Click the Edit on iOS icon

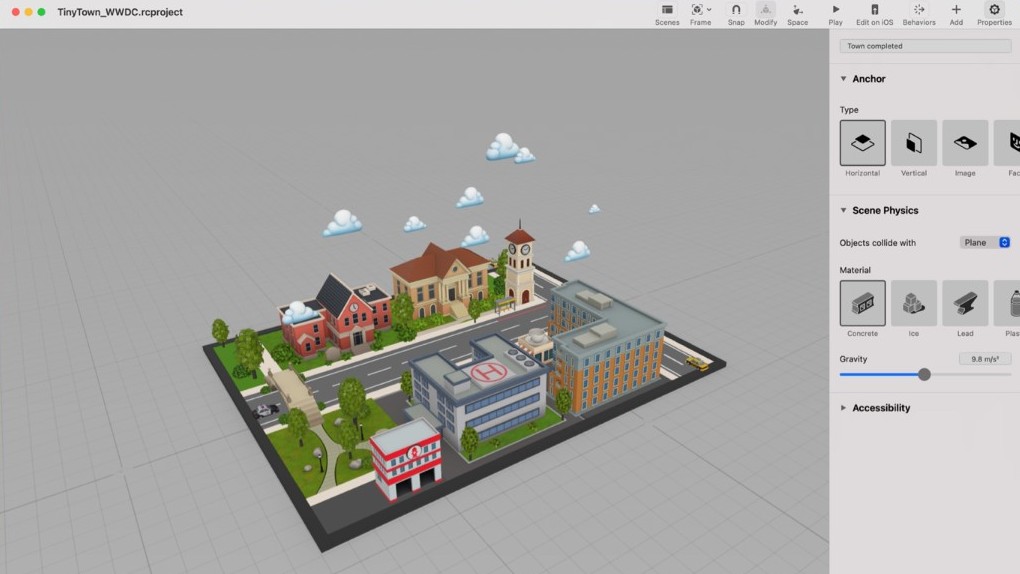pos(874,10)
